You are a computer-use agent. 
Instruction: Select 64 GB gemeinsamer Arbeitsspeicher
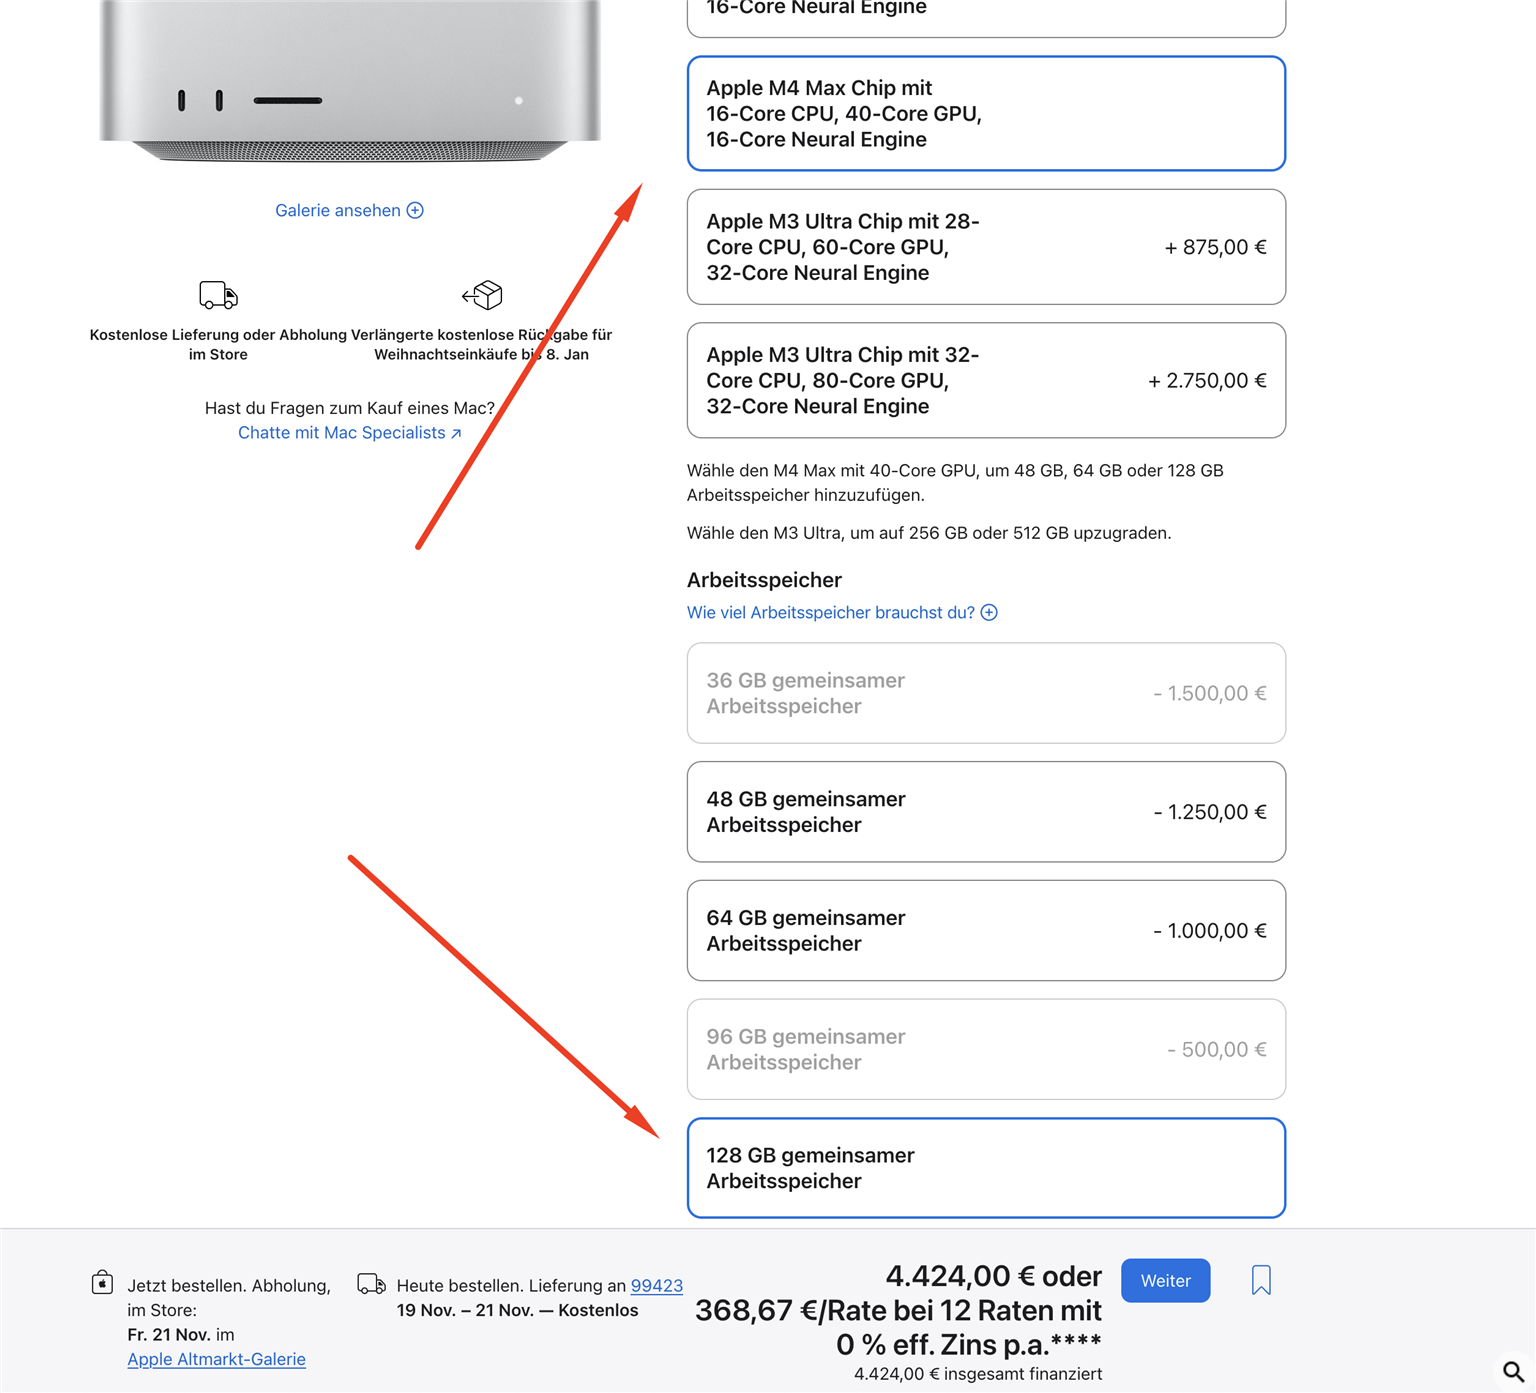click(x=985, y=931)
